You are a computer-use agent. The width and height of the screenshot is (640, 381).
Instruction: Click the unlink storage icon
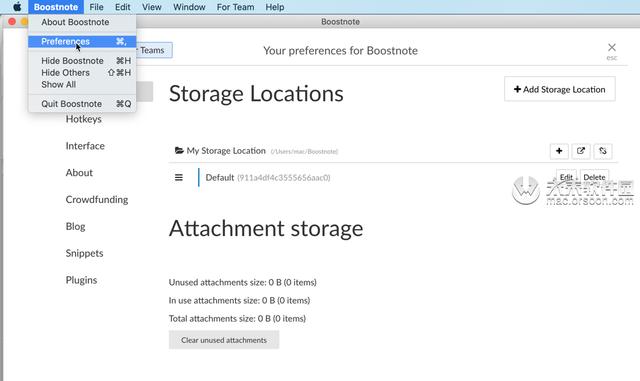point(603,151)
